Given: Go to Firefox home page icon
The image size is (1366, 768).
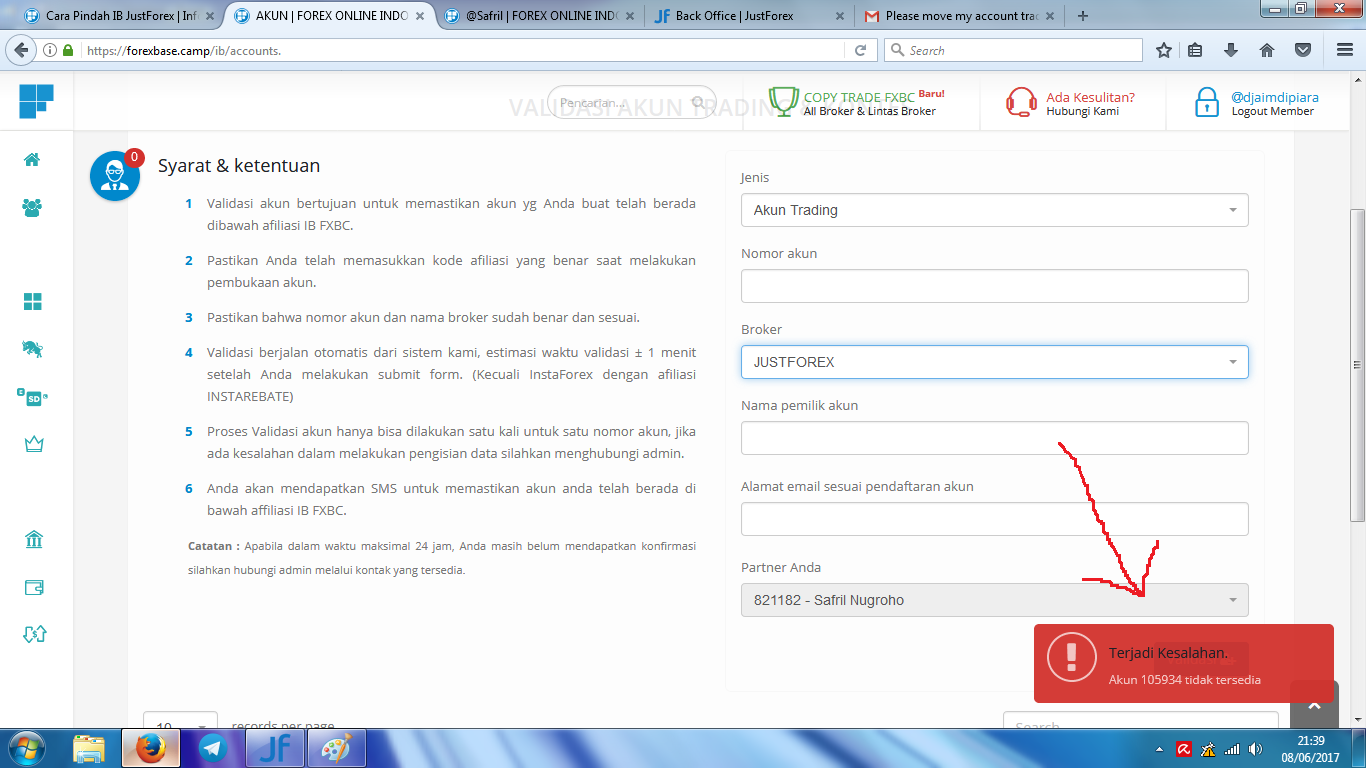Looking at the screenshot, I should click(1267, 50).
